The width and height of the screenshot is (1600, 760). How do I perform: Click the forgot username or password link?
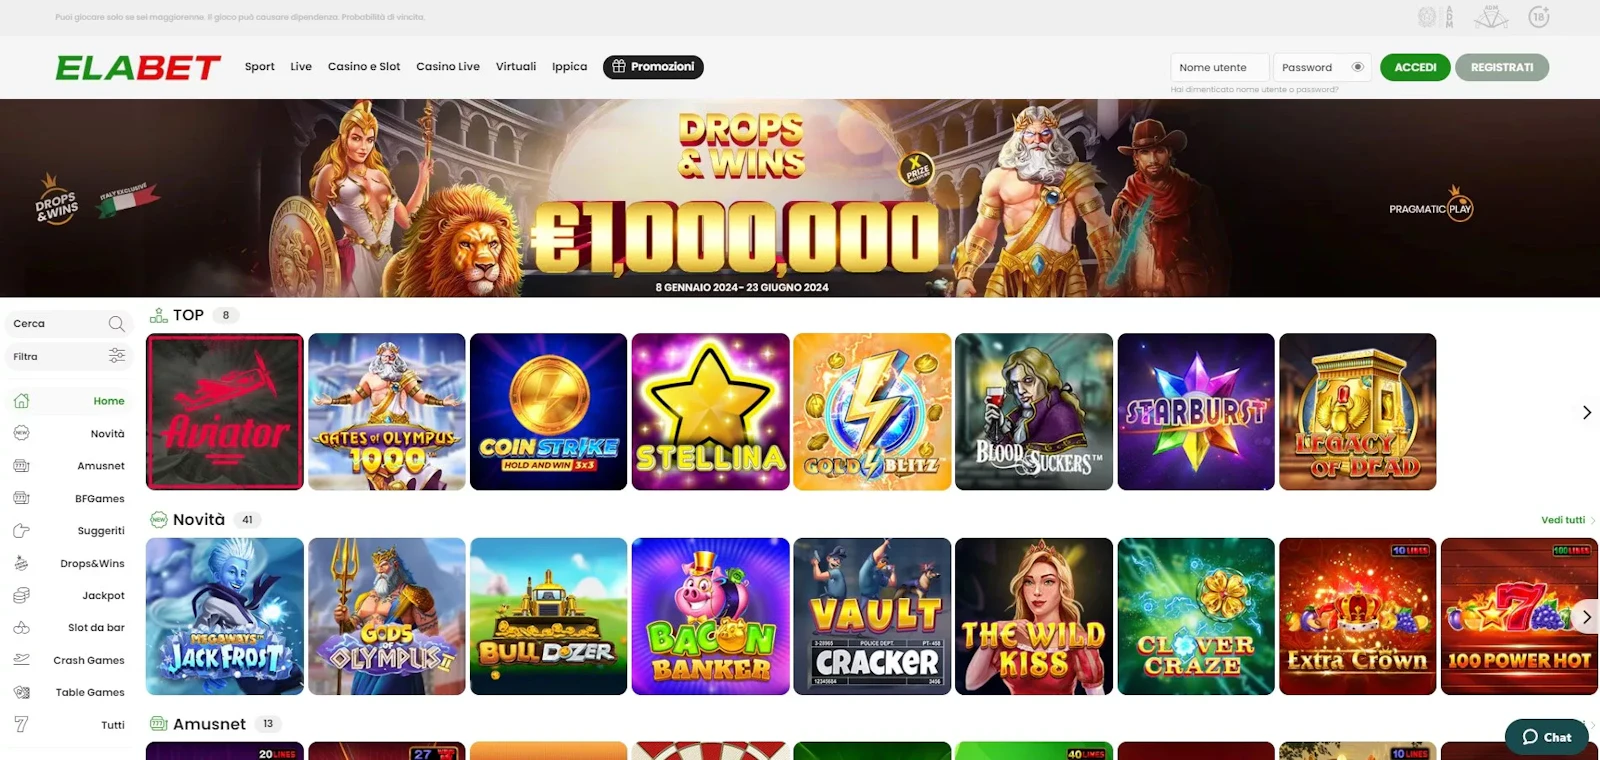click(x=1254, y=90)
